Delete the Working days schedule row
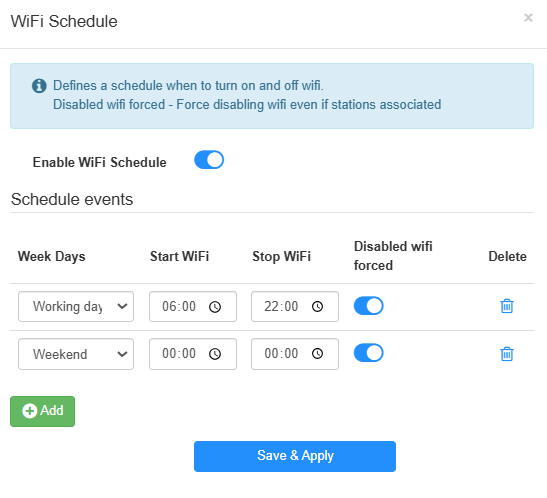The height and width of the screenshot is (498, 547). coord(507,306)
